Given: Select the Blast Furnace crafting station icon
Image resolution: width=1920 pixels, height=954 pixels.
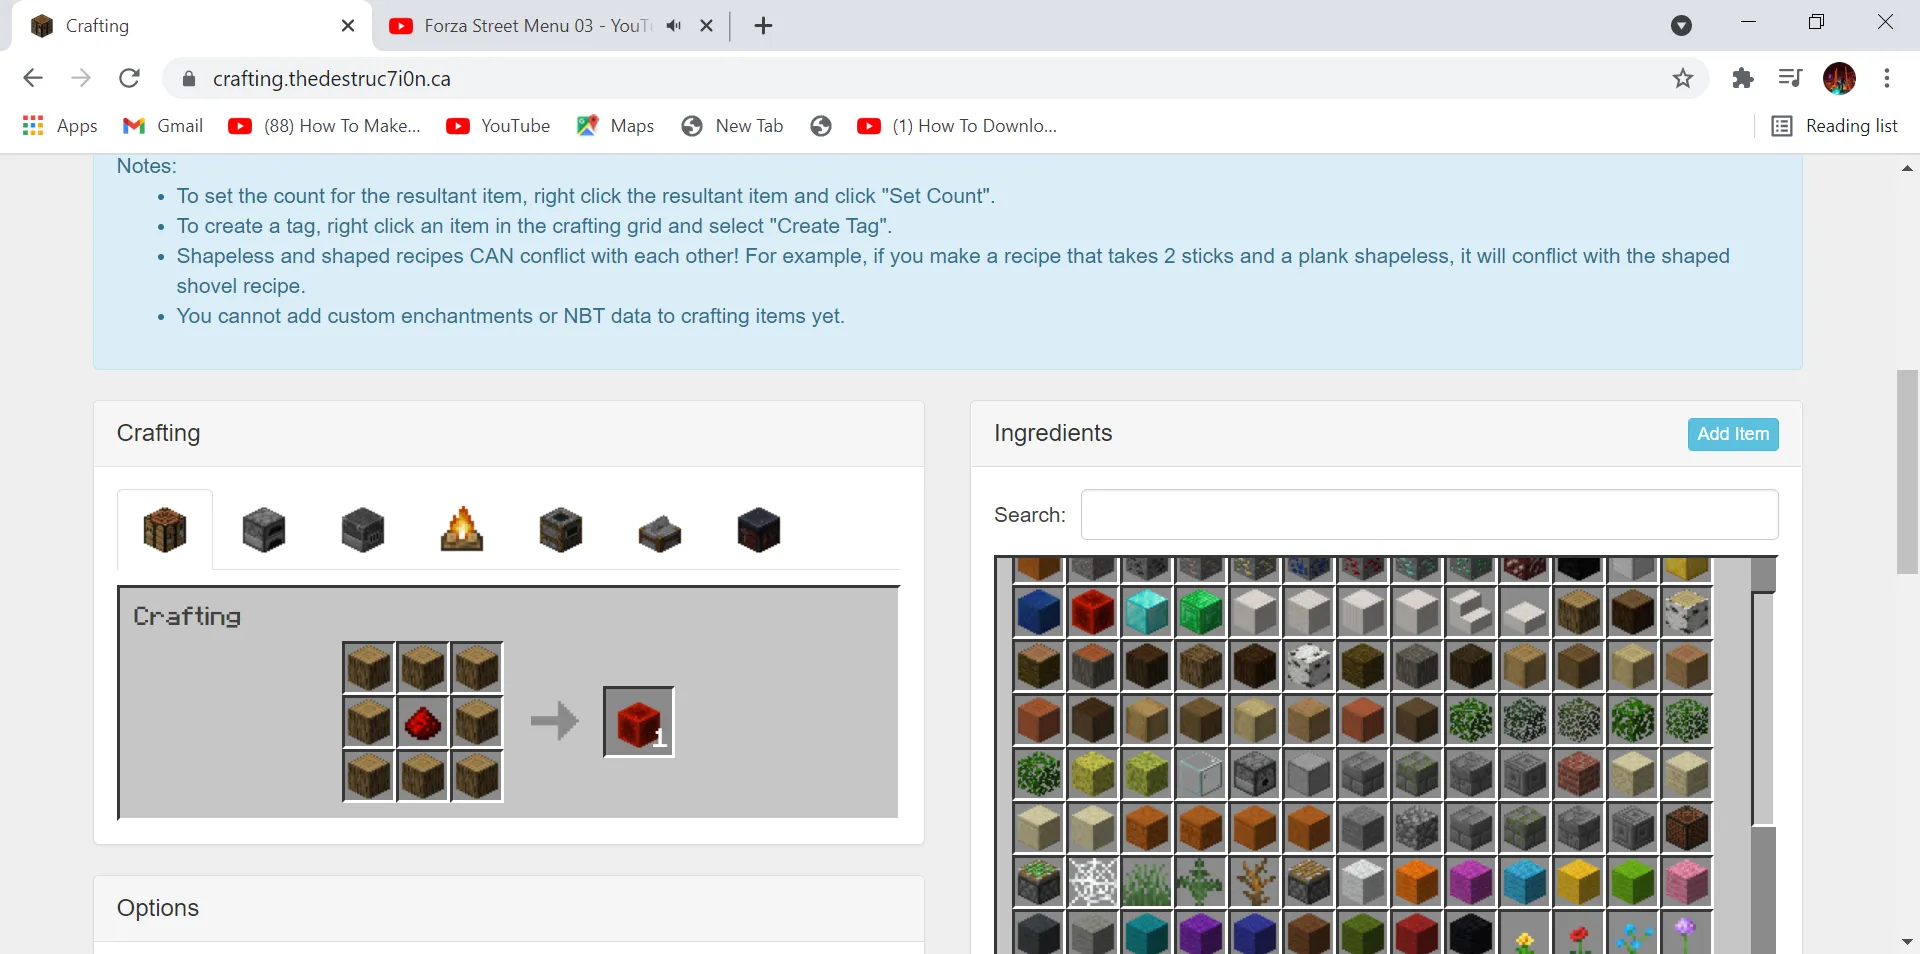Looking at the screenshot, I should pyautogui.click(x=362, y=530).
